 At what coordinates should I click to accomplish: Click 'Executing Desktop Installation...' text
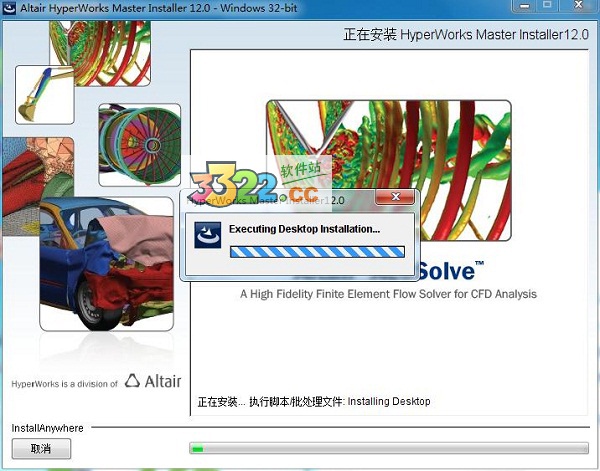[x=304, y=229]
